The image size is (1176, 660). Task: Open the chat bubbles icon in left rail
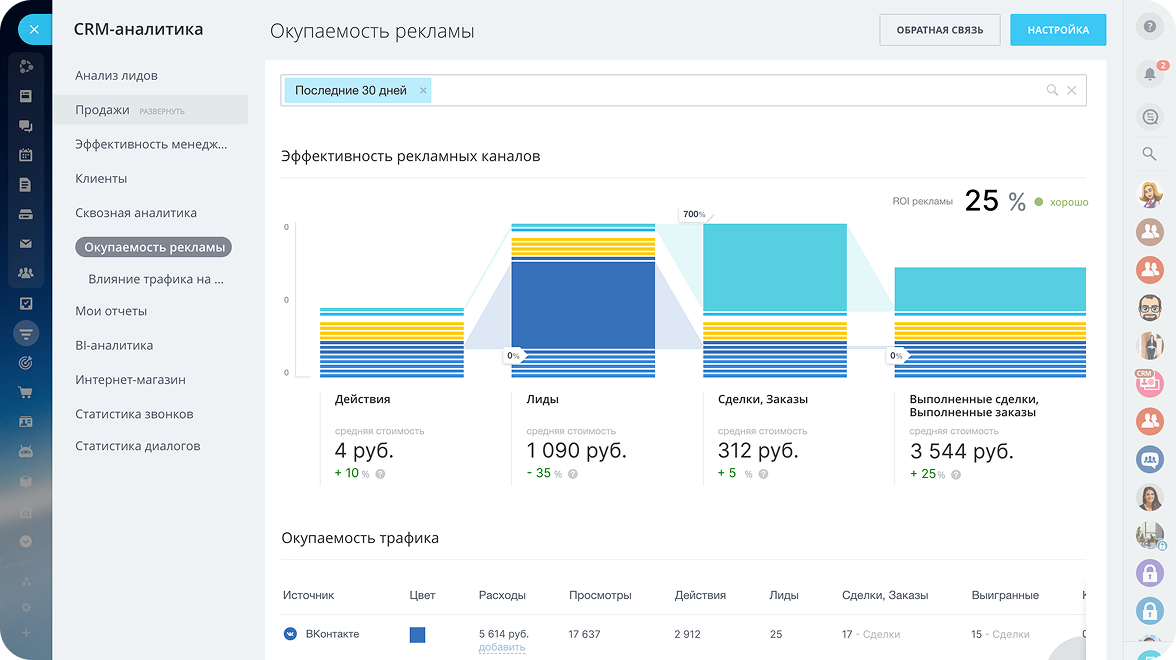click(x=26, y=126)
